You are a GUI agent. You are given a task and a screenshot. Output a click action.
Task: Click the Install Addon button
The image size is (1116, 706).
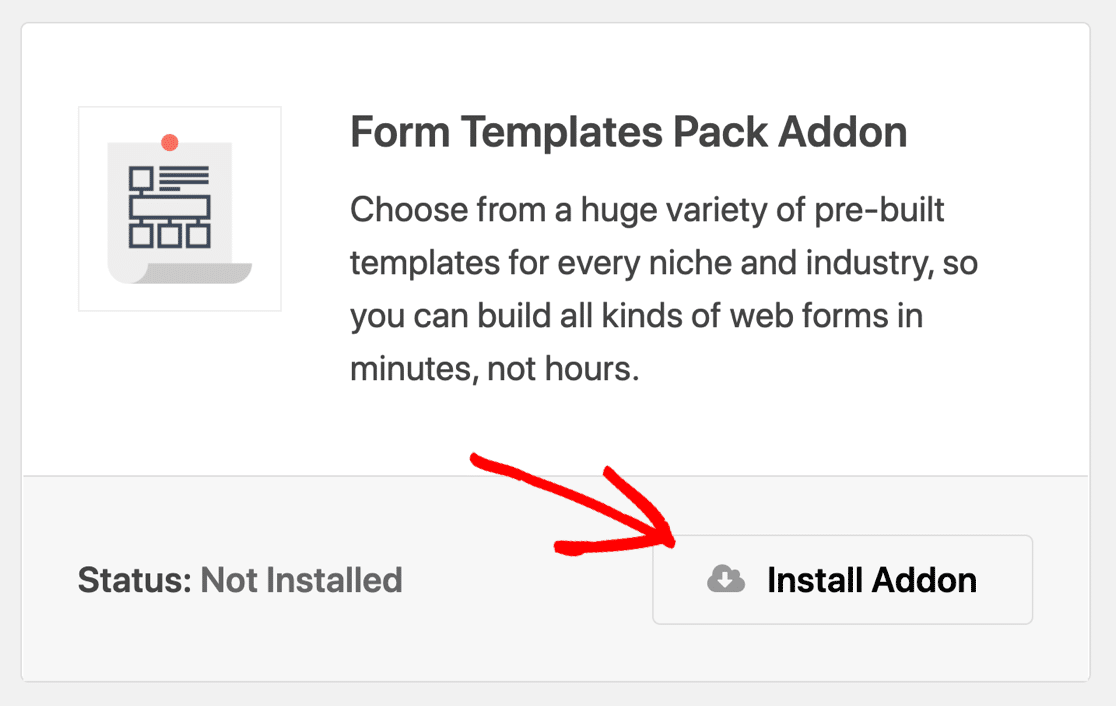tap(842, 580)
